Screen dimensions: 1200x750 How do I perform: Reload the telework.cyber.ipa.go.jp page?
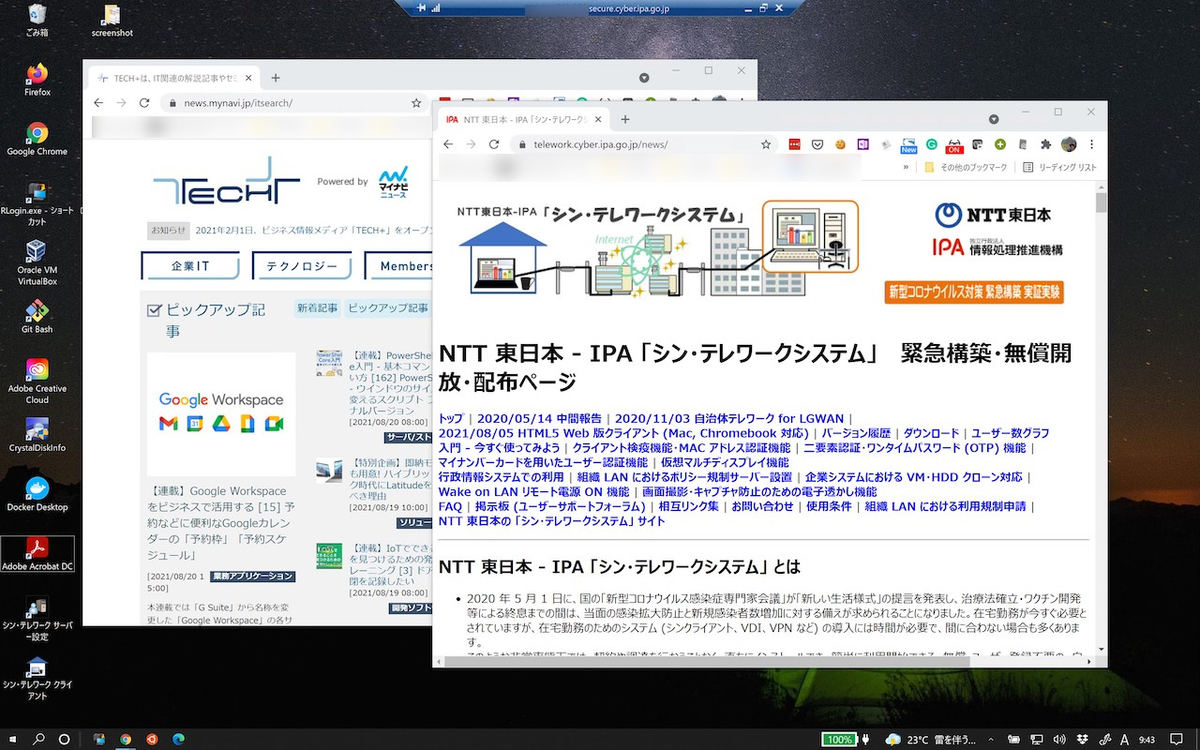point(494,144)
